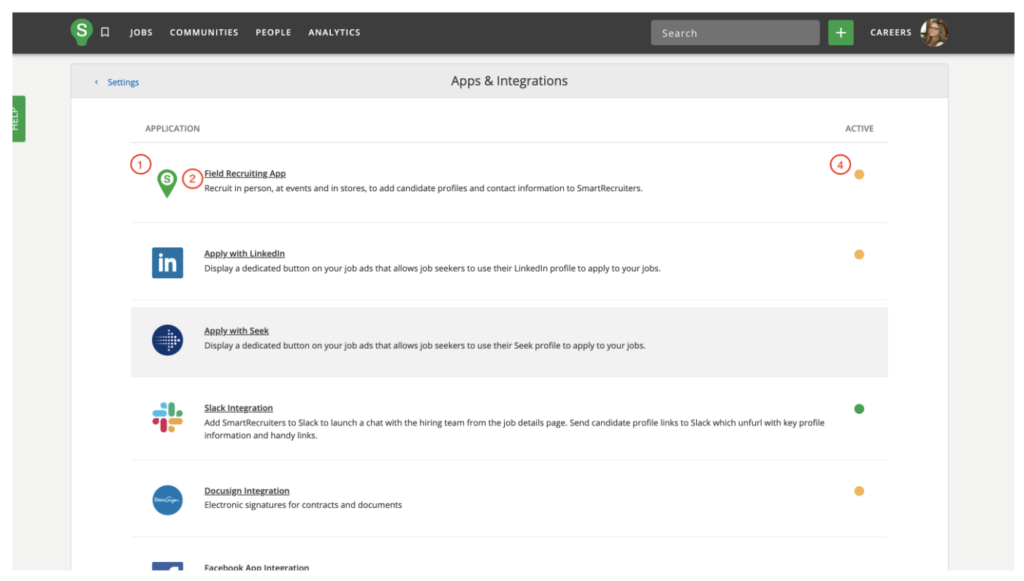Go back to Settings link
Viewport: 1024px width, 581px height.
click(123, 82)
